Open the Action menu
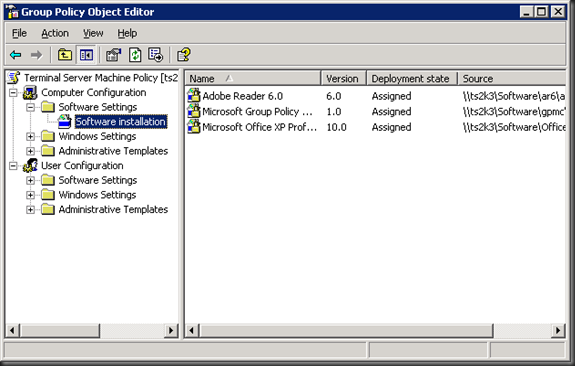The image size is (575, 366). 55,33
